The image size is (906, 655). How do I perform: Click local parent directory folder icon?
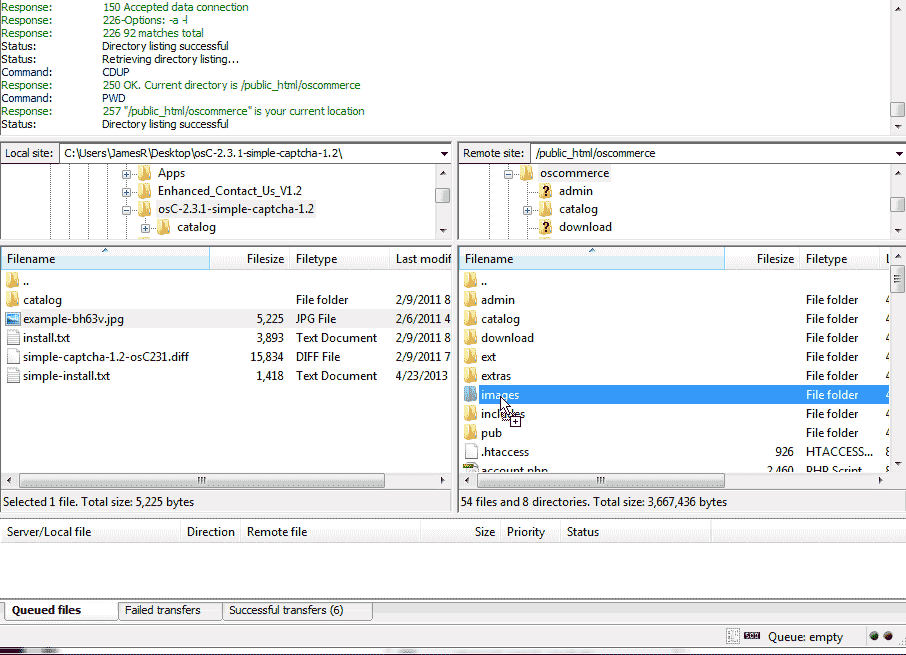pyautogui.click(x=13, y=281)
